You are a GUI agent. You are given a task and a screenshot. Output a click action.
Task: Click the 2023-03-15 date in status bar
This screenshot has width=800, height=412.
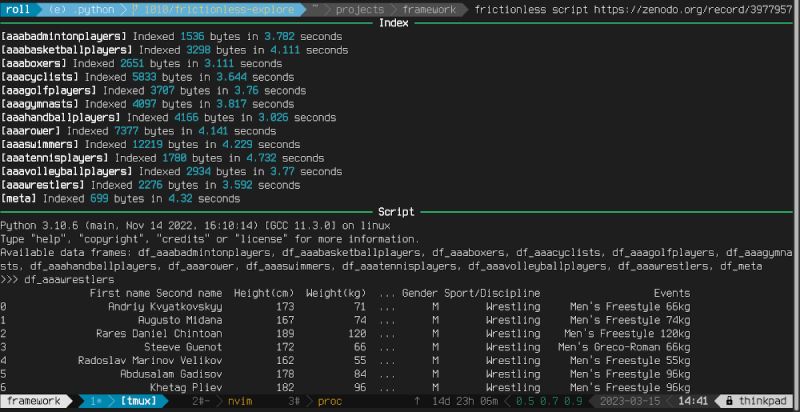point(630,401)
